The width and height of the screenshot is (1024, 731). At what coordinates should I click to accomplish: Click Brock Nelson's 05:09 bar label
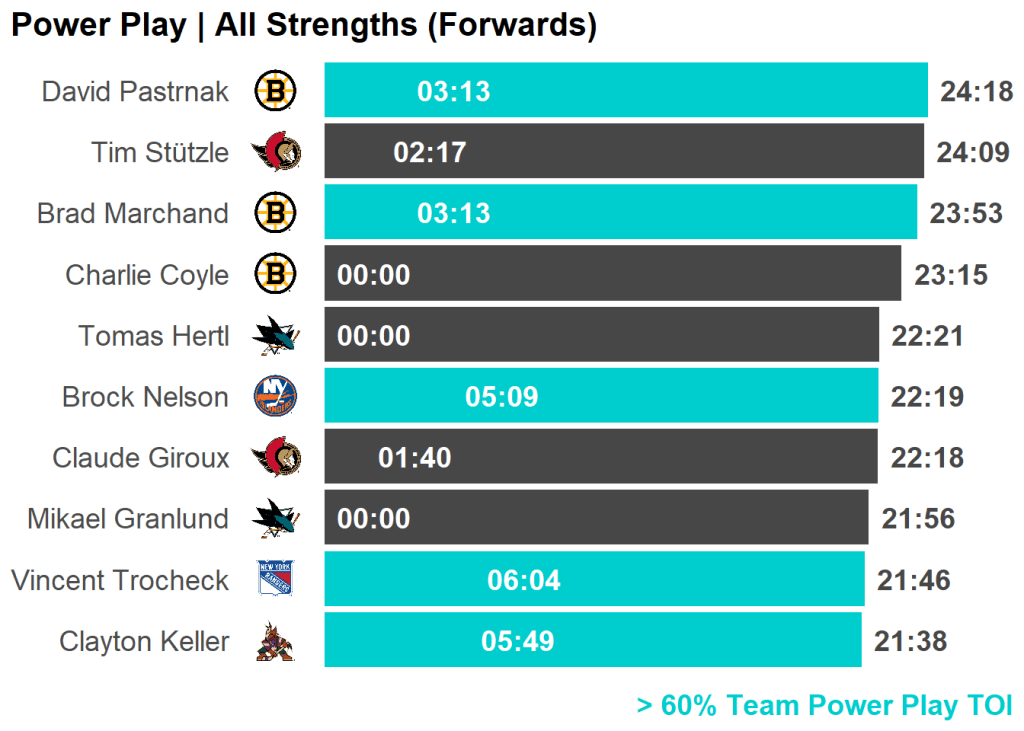click(x=501, y=397)
